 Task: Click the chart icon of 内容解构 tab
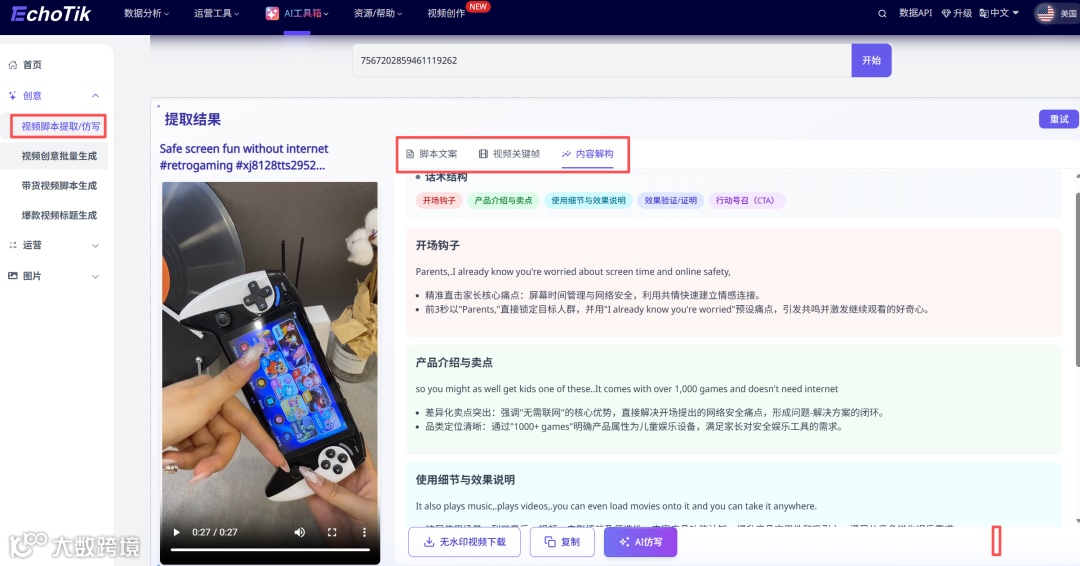[x=566, y=154]
